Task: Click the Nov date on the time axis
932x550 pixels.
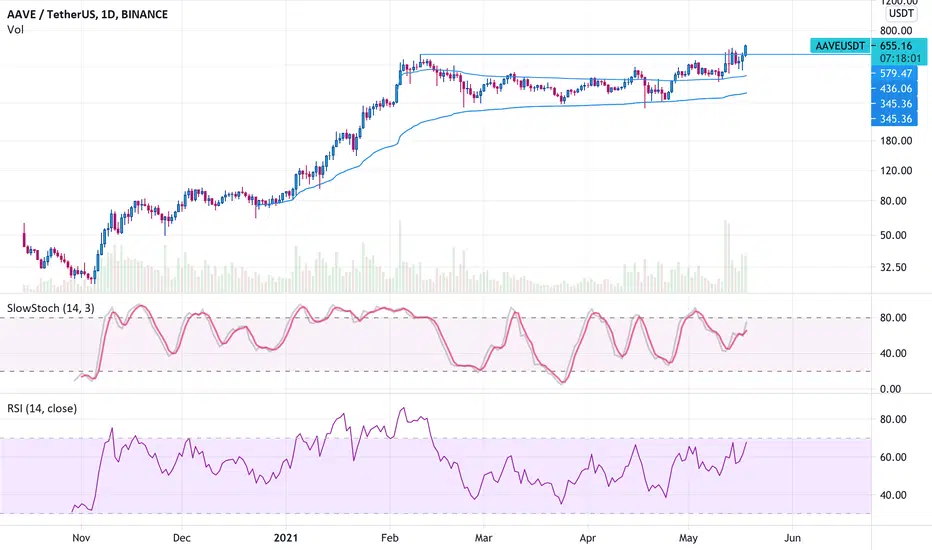Action: pos(81,538)
